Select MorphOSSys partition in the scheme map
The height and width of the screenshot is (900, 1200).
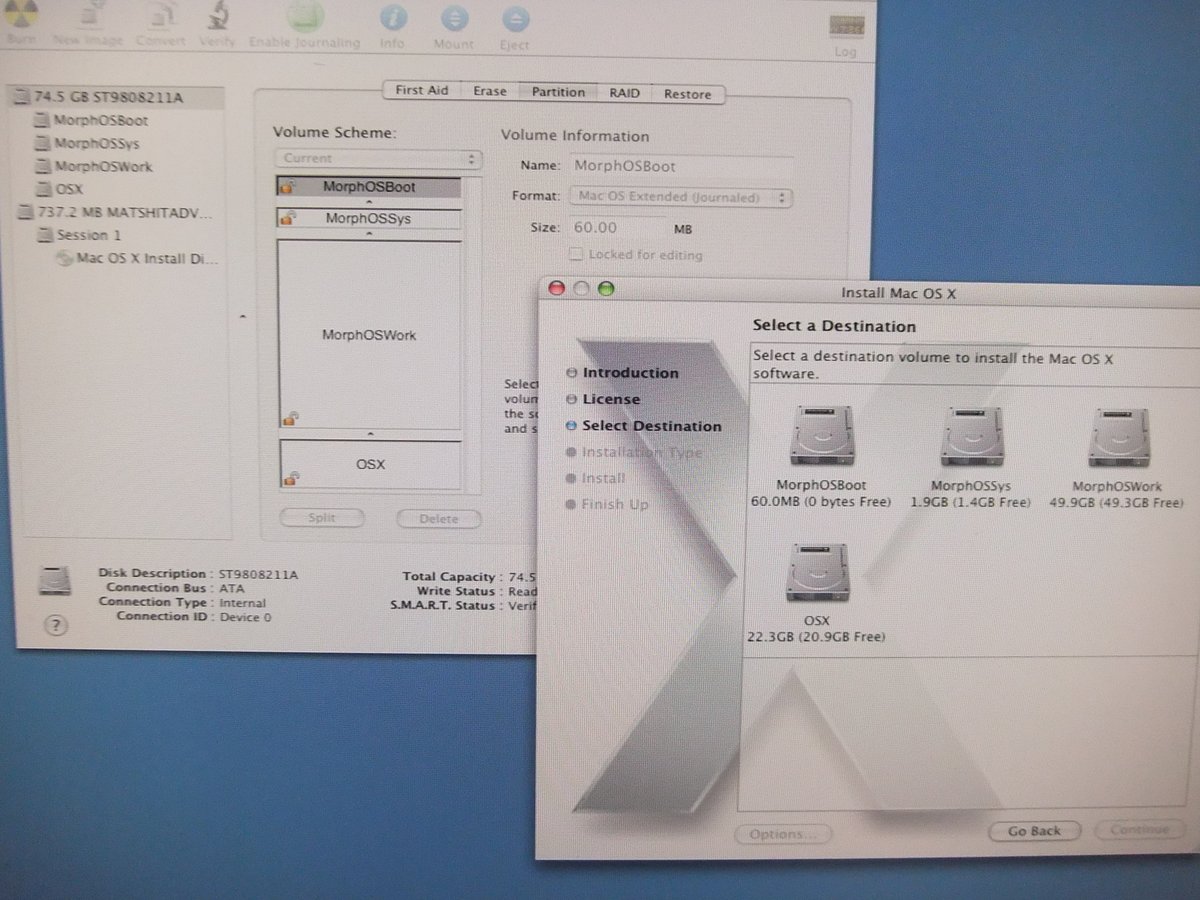click(x=369, y=218)
